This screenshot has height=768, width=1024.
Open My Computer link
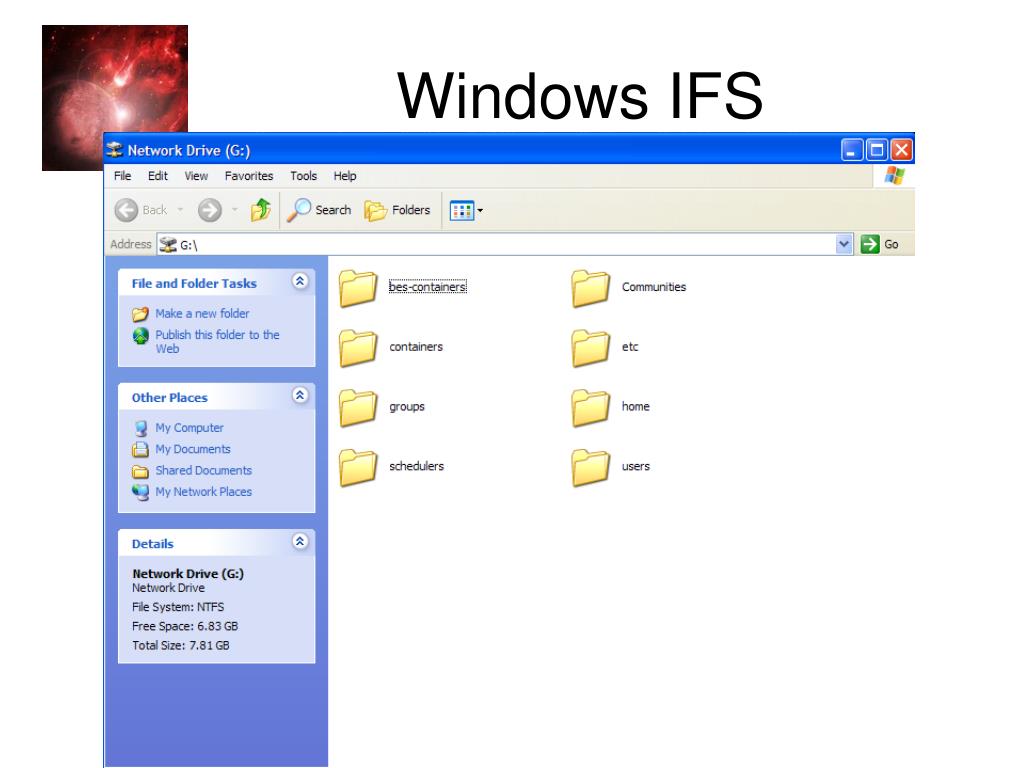pos(189,428)
